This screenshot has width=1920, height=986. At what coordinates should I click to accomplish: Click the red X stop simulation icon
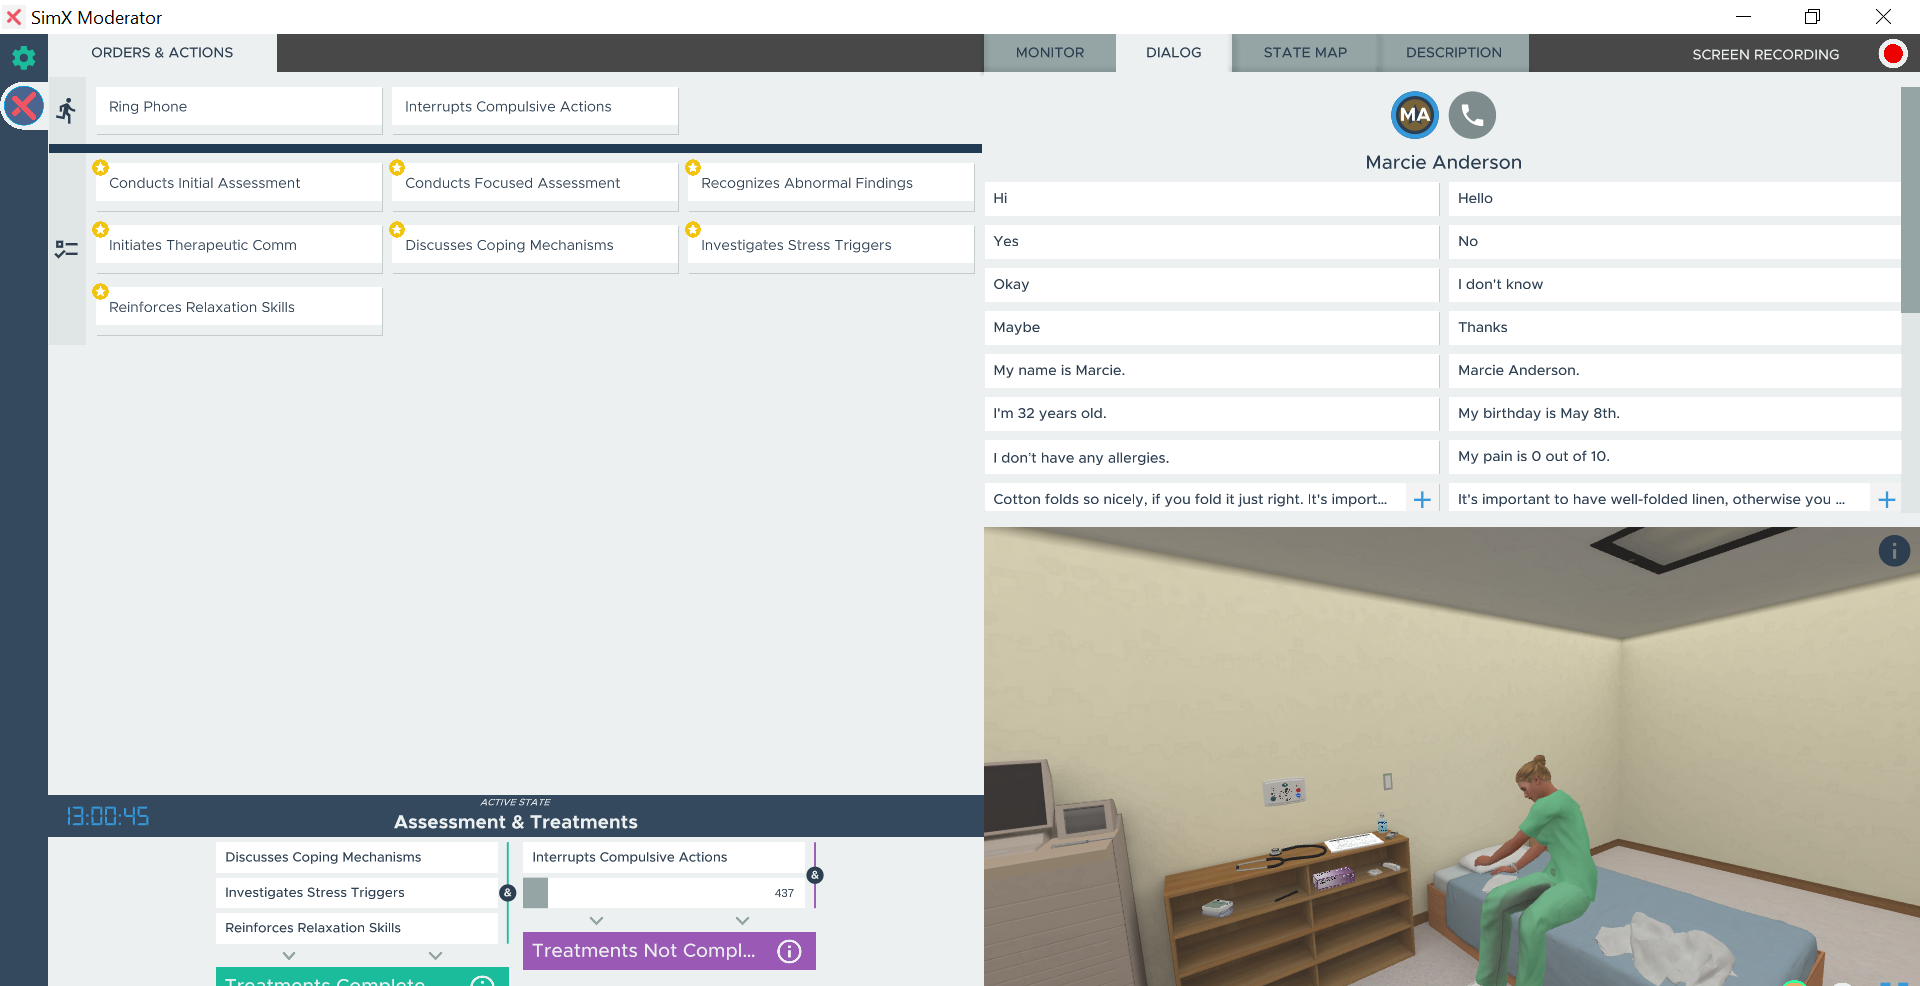(x=23, y=106)
